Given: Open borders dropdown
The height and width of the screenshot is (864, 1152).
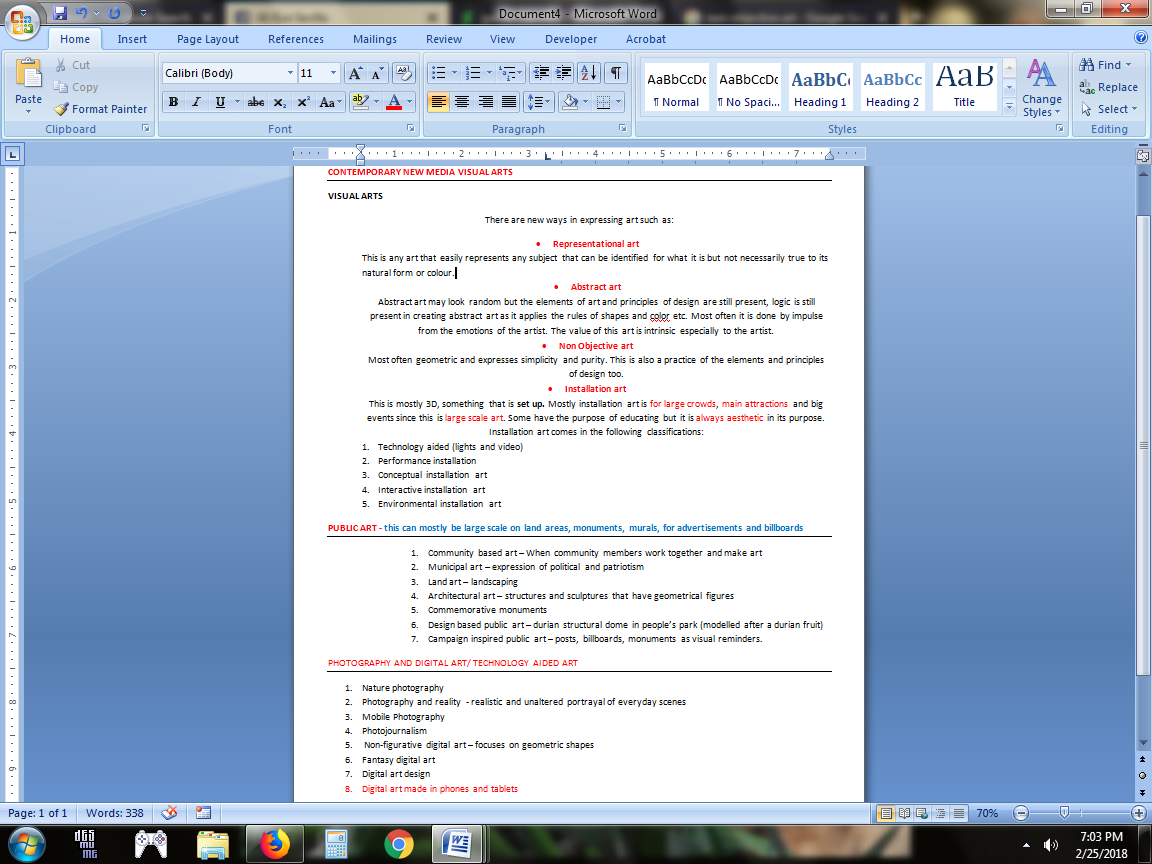Looking at the screenshot, I should click(619, 102).
